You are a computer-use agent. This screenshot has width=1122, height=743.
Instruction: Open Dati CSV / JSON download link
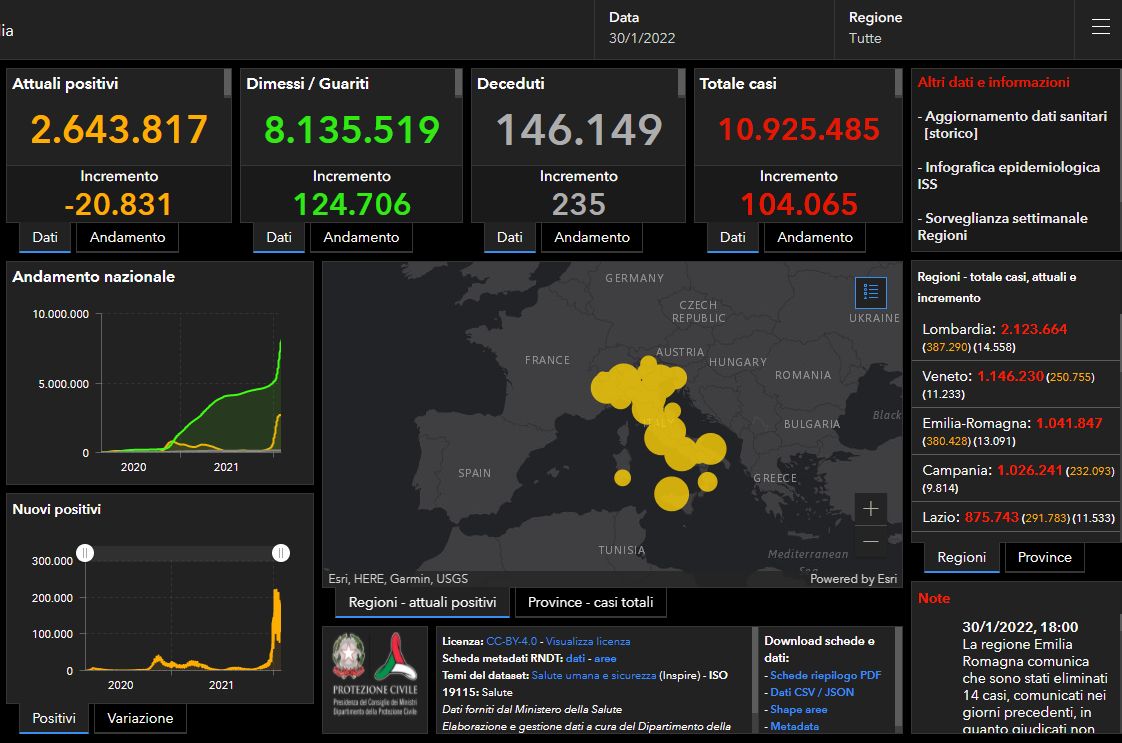[x=812, y=692]
